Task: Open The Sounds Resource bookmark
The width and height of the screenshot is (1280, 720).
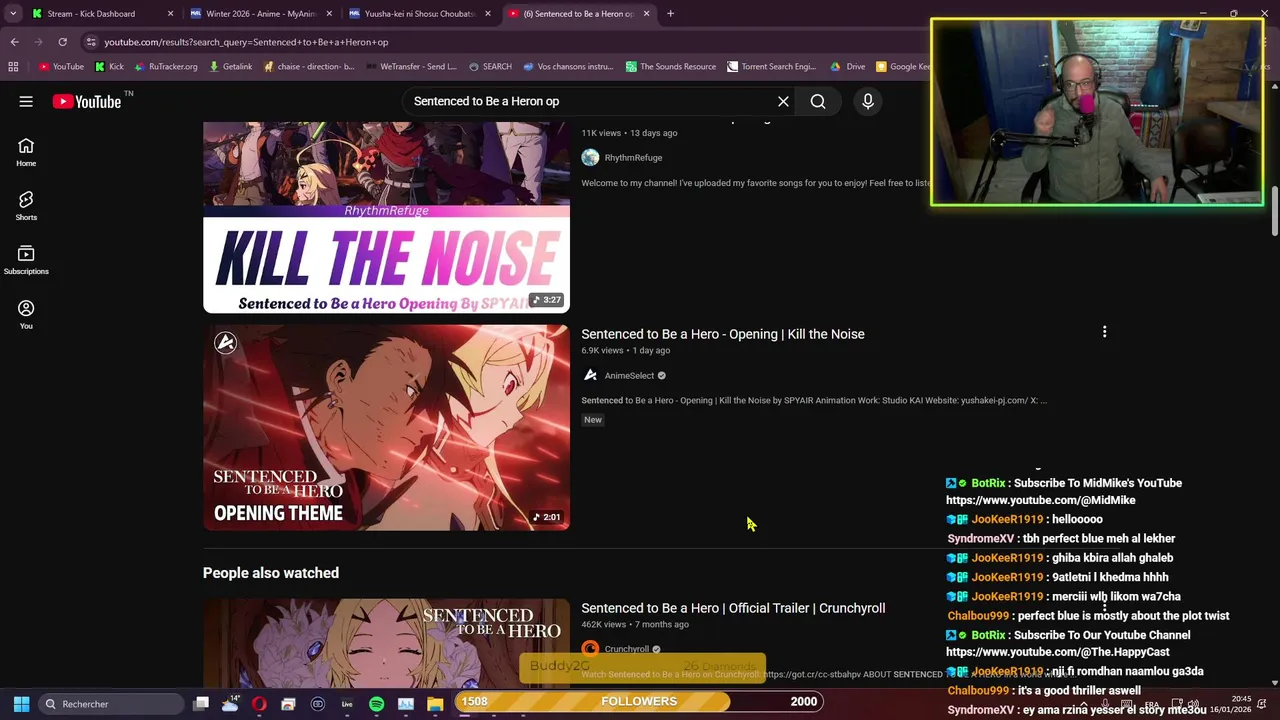Action: click(671, 66)
